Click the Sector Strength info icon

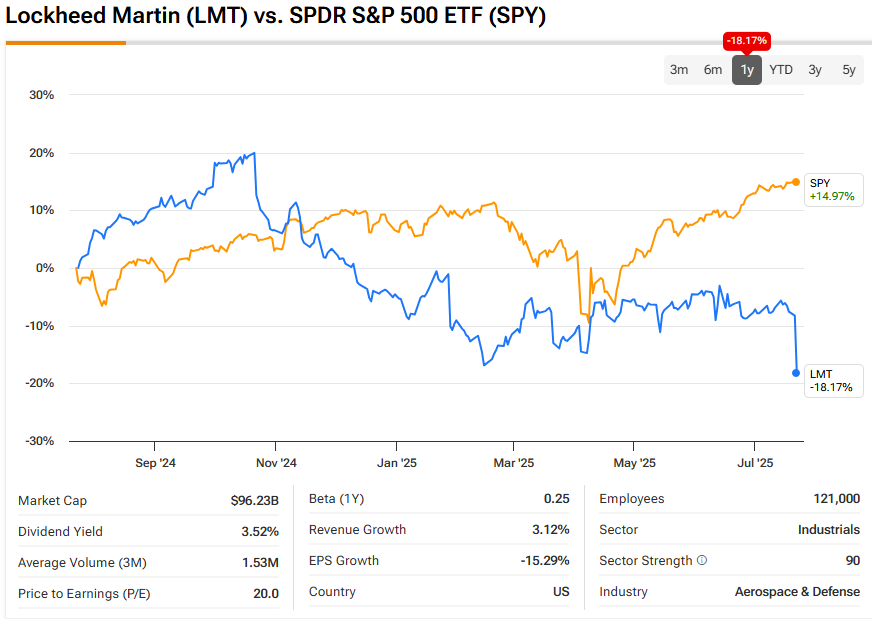(x=702, y=560)
